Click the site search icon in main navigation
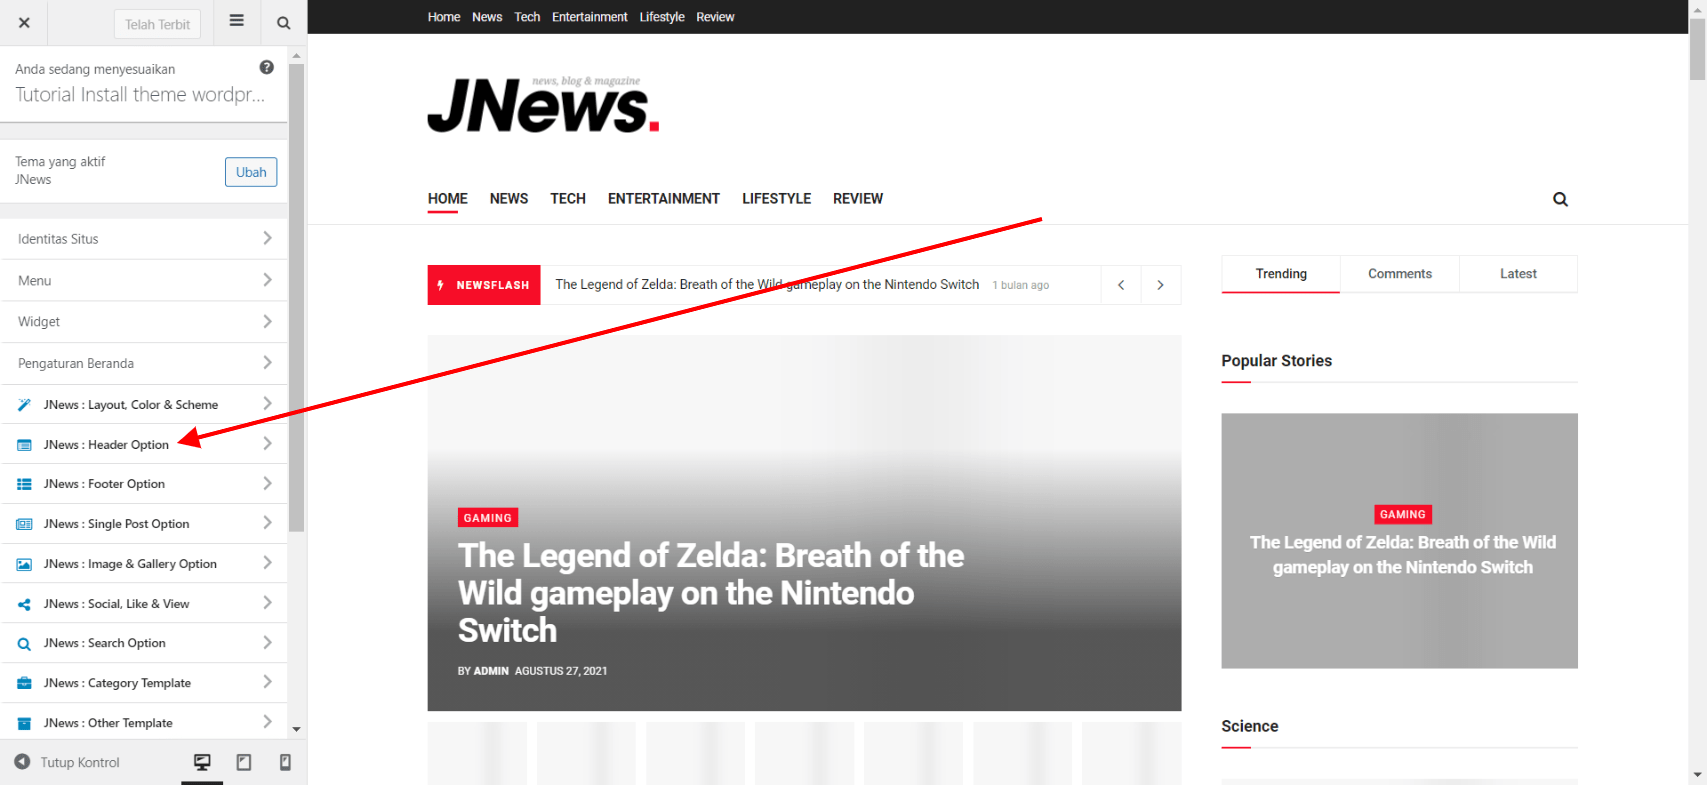1707x785 pixels. (1560, 199)
